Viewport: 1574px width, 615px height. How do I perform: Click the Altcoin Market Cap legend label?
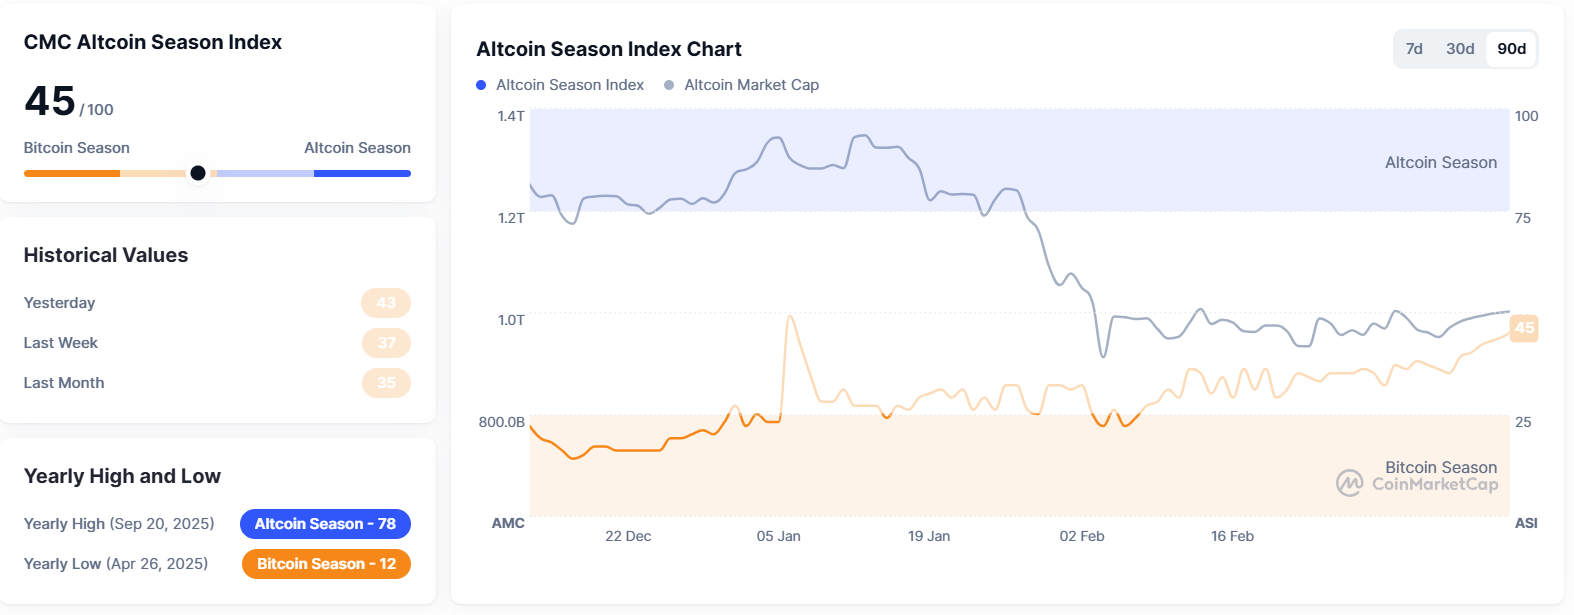[x=751, y=85]
